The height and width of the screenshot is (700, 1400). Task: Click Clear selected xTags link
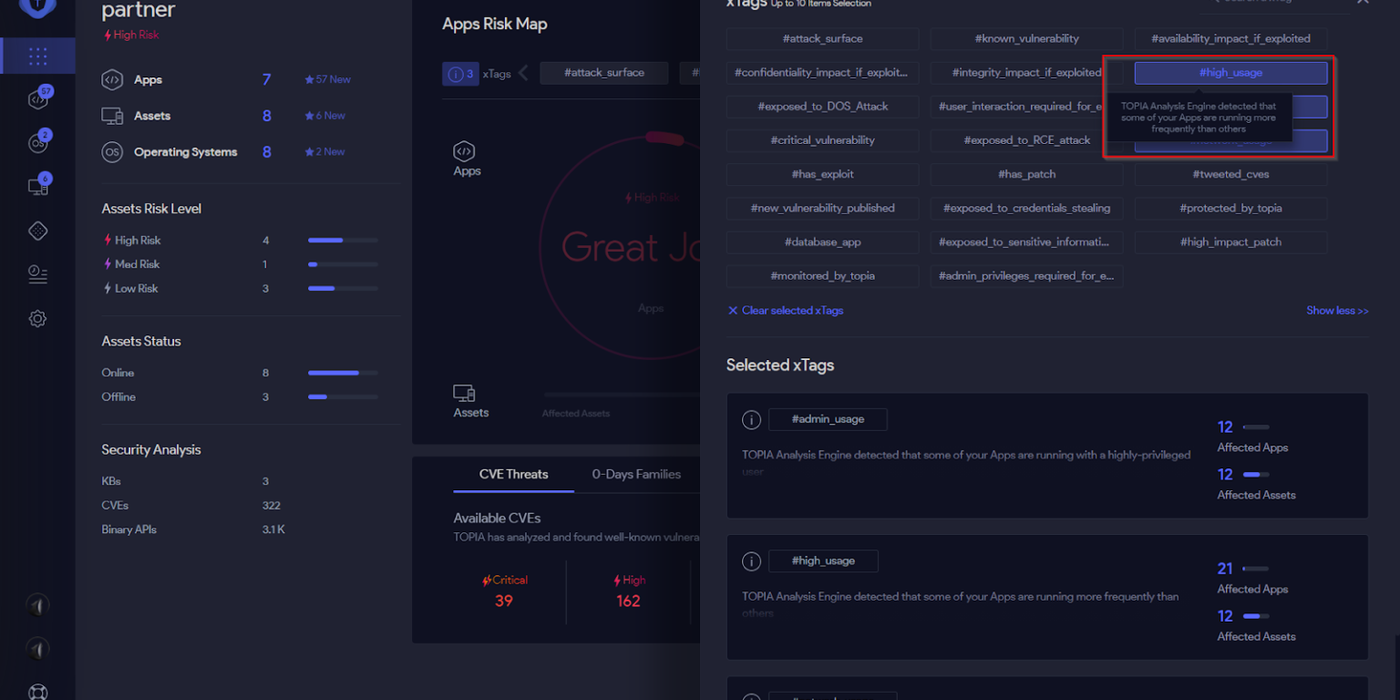[x=786, y=311]
